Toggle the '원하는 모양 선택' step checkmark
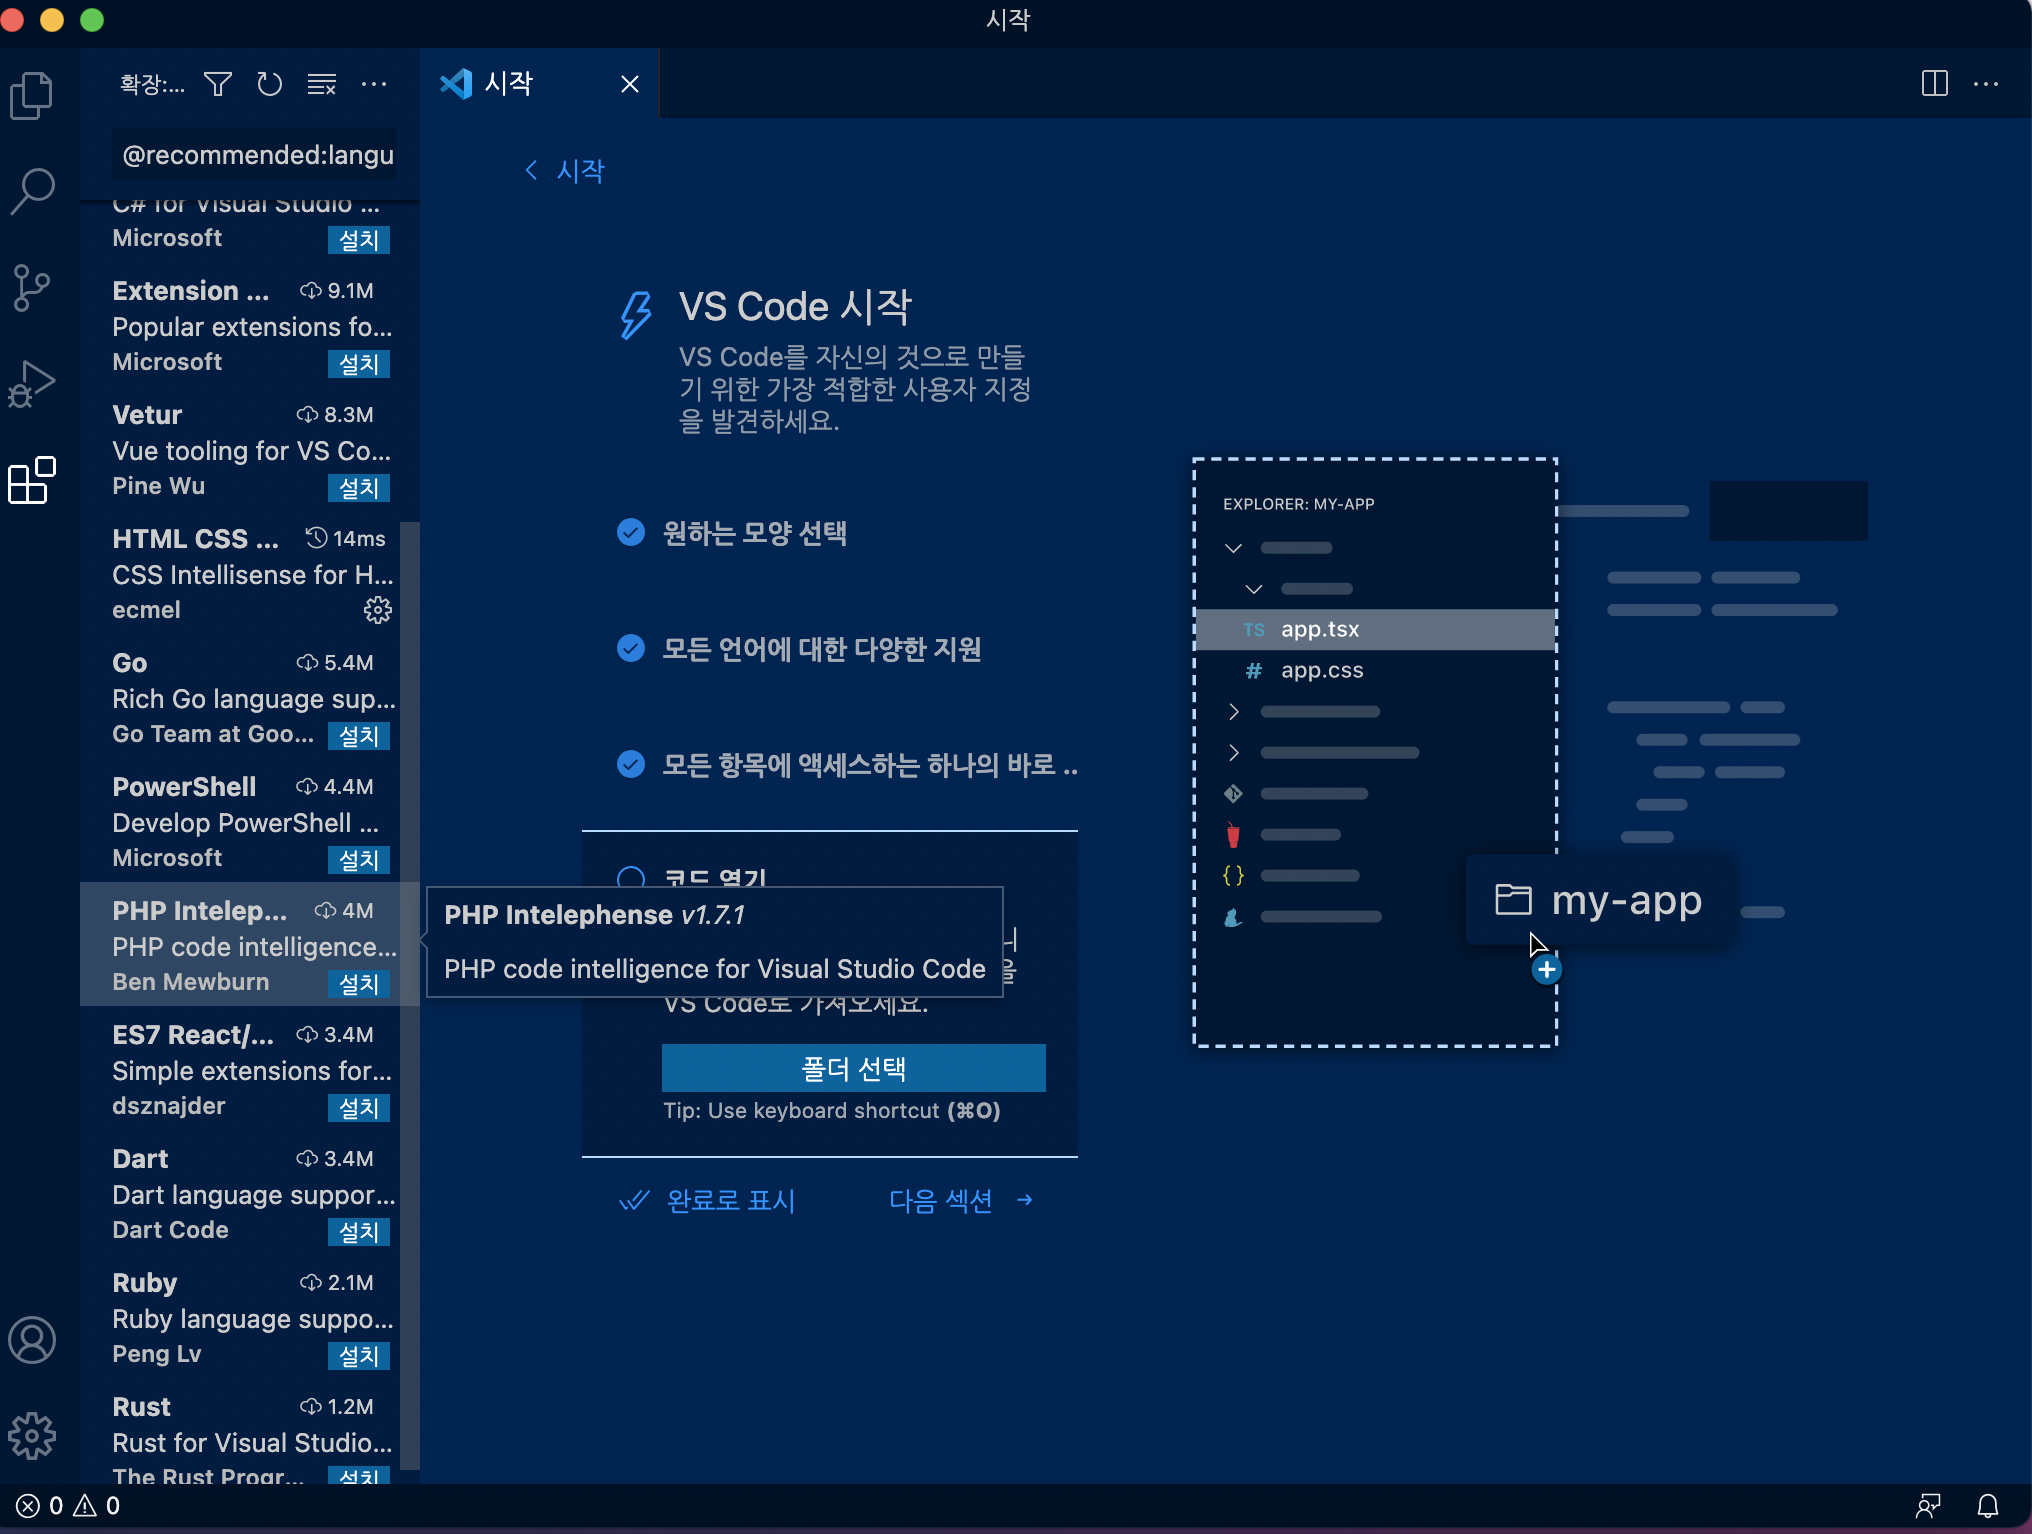2032x1534 pixels. pyautogui.click(x=631, y=532)
